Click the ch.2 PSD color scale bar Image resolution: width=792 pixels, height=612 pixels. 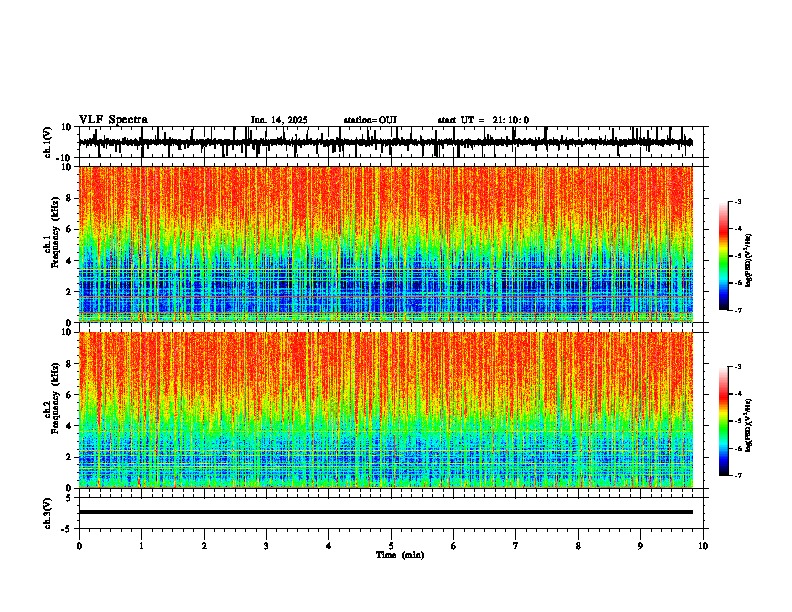(723, 421)
